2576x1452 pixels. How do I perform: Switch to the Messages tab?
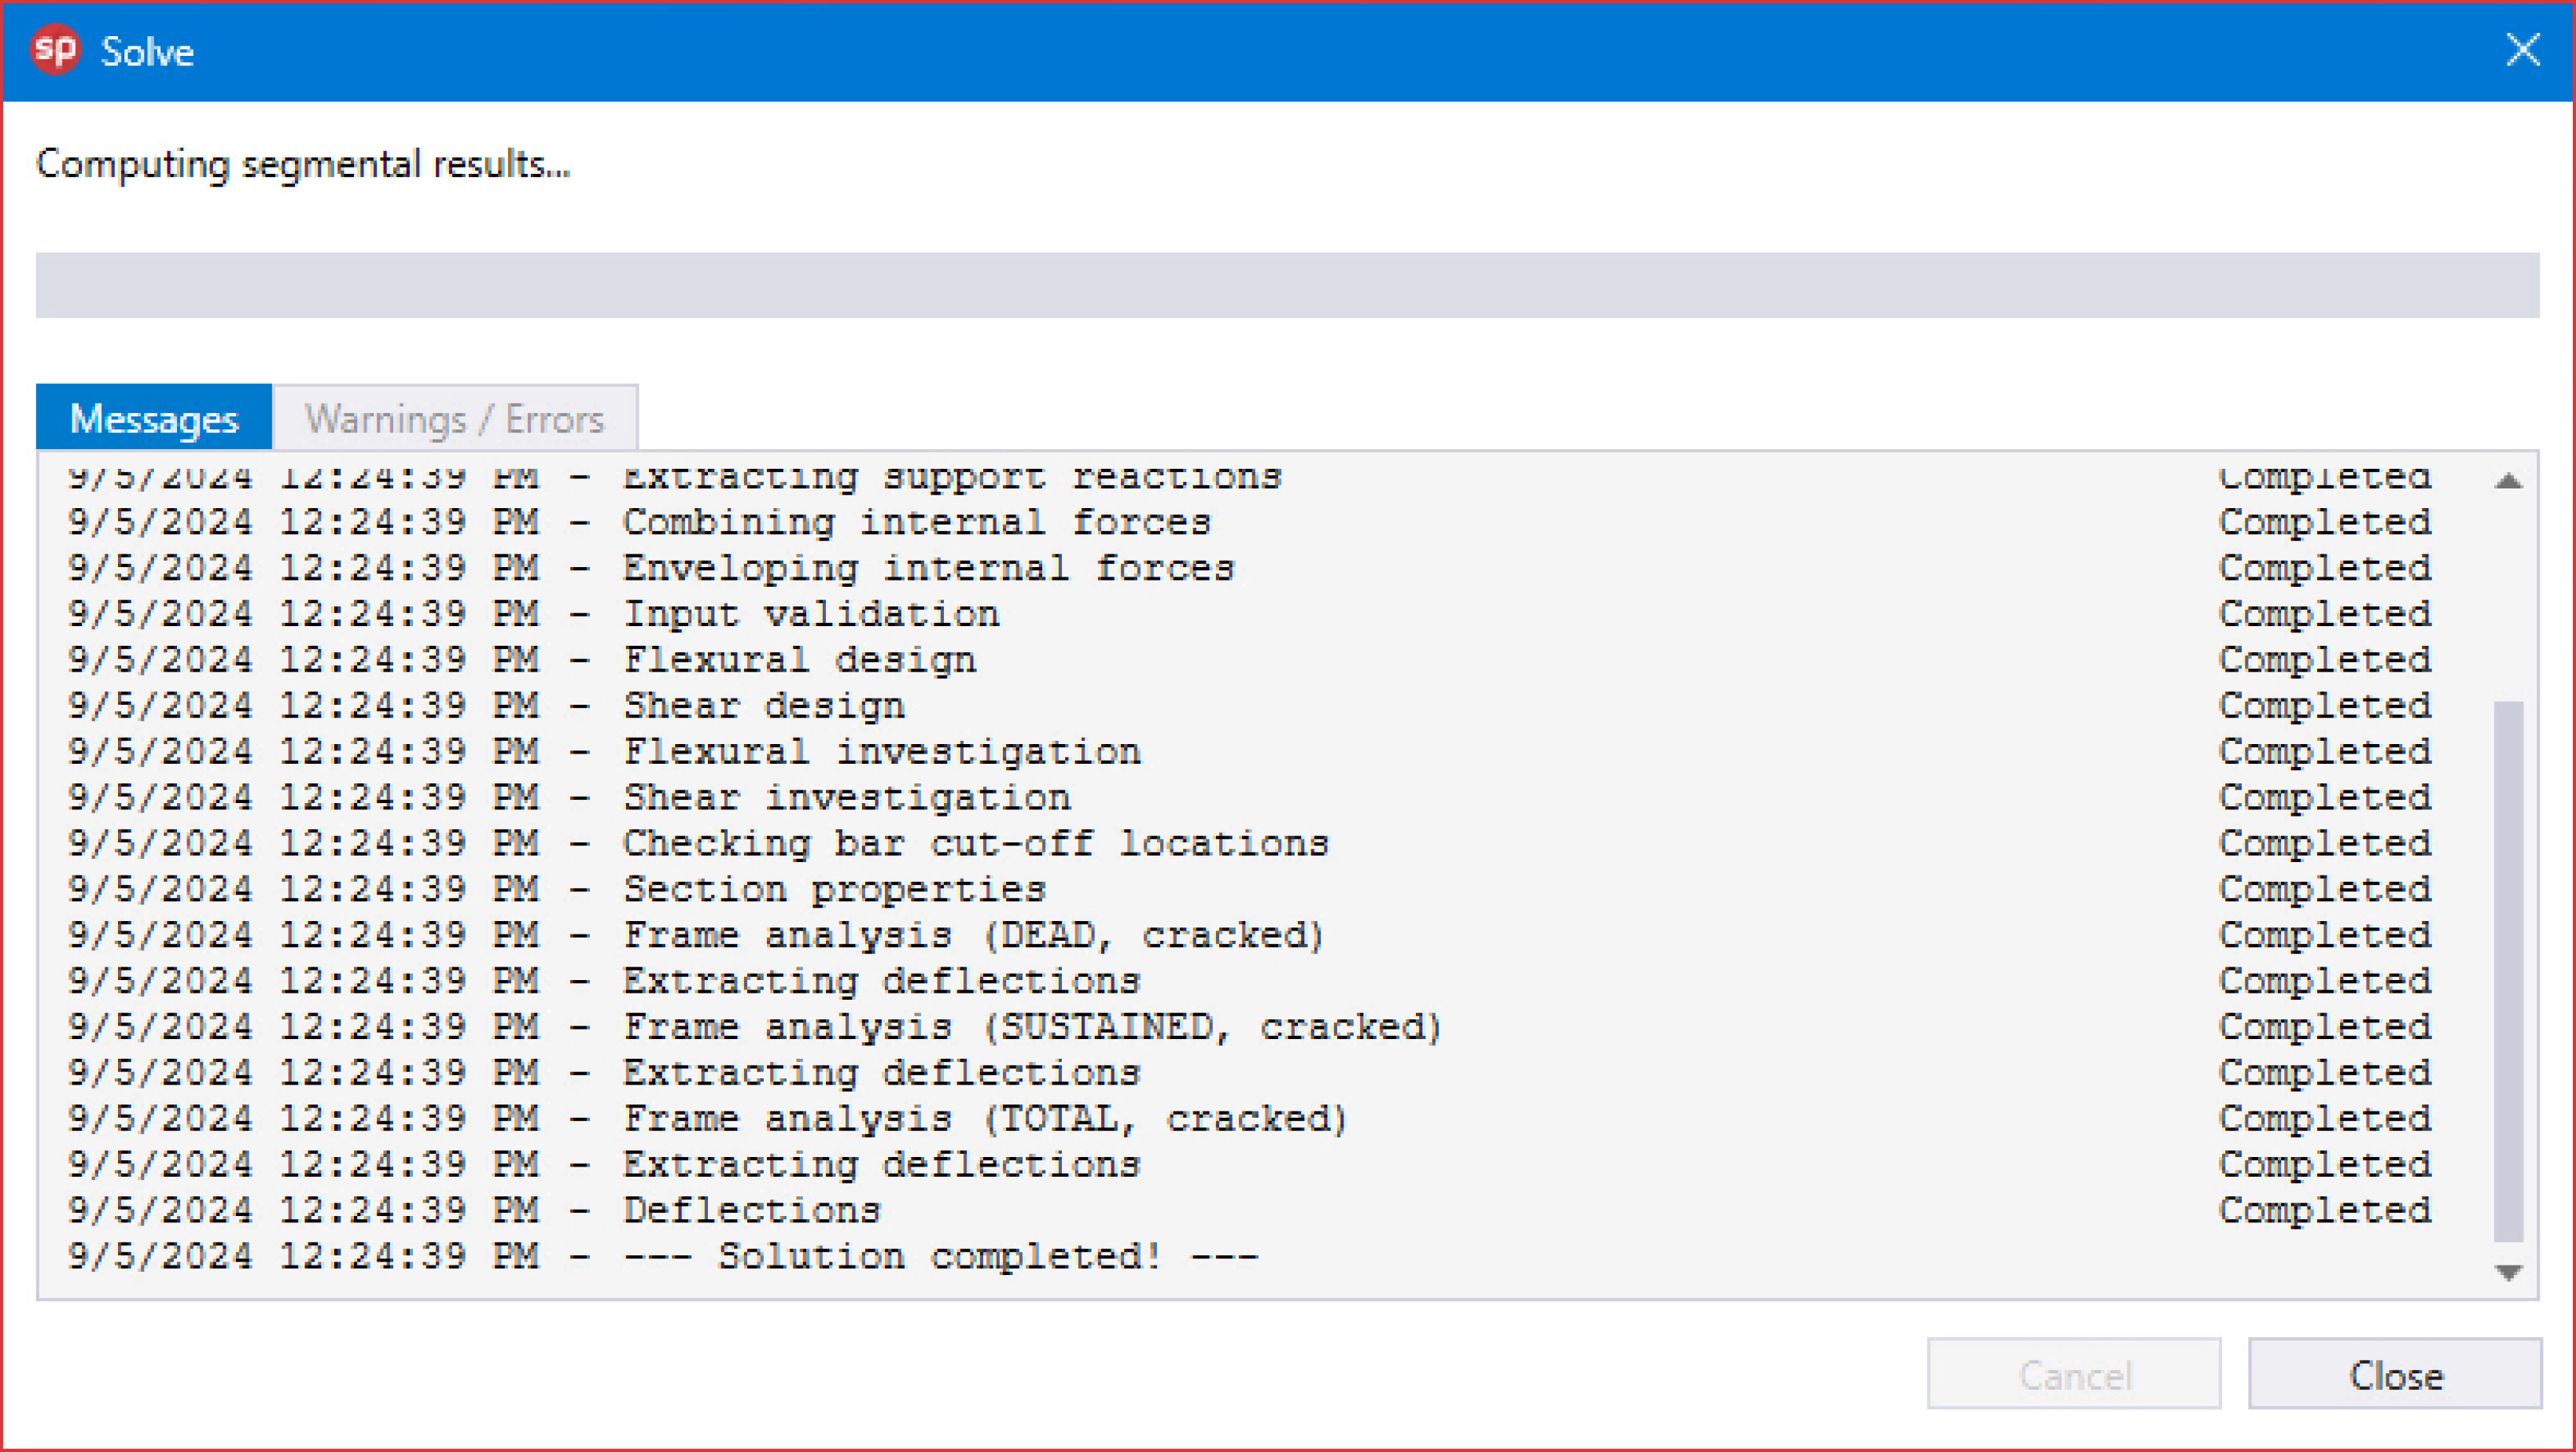point(154,418)
